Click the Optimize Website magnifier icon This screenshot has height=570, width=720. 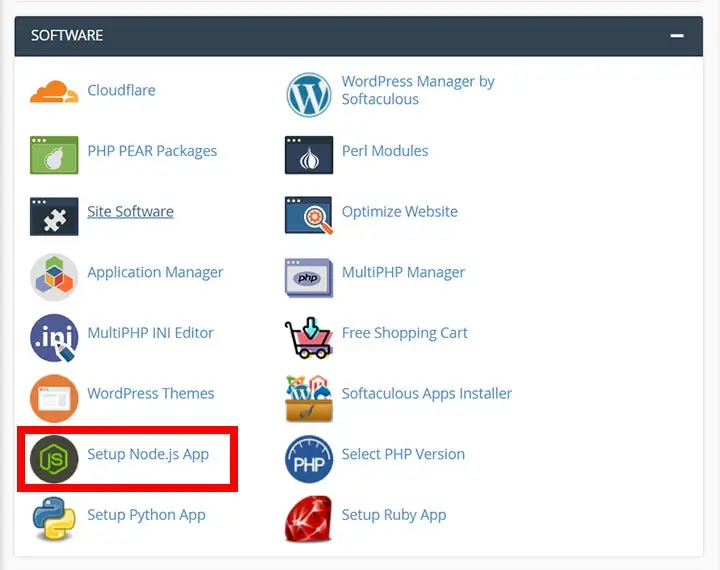[309, 215]
